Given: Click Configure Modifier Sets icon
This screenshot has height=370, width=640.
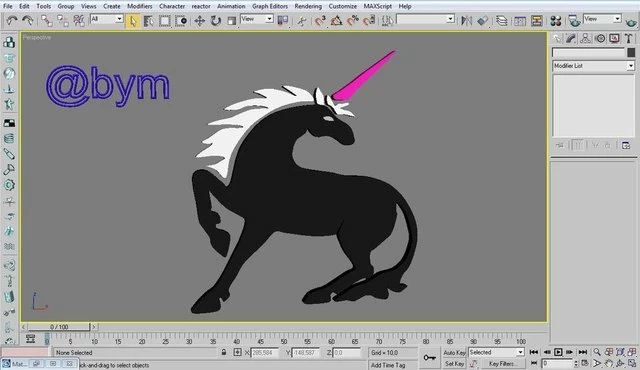Looking at the screenshot, I should (626, 145).
